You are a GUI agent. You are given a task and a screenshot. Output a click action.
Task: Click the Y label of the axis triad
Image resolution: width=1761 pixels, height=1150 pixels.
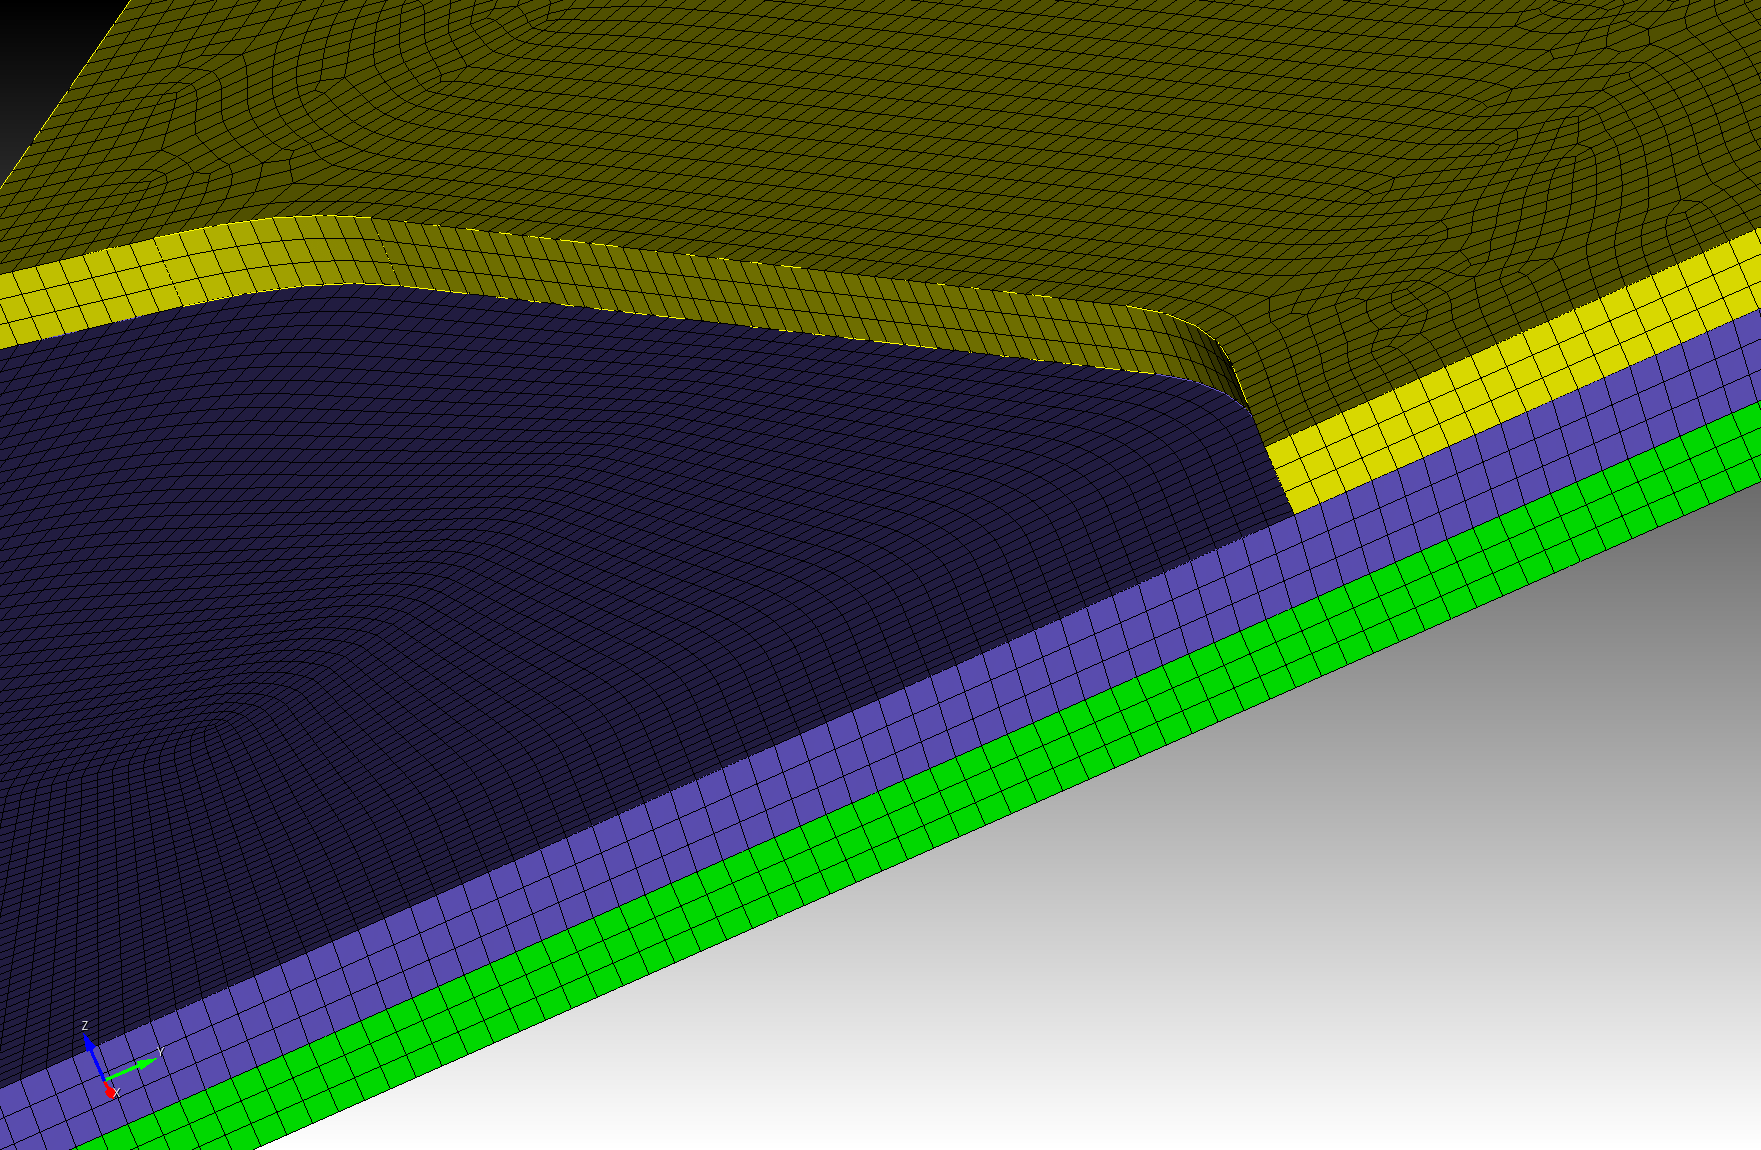[x=159, y=1051]
